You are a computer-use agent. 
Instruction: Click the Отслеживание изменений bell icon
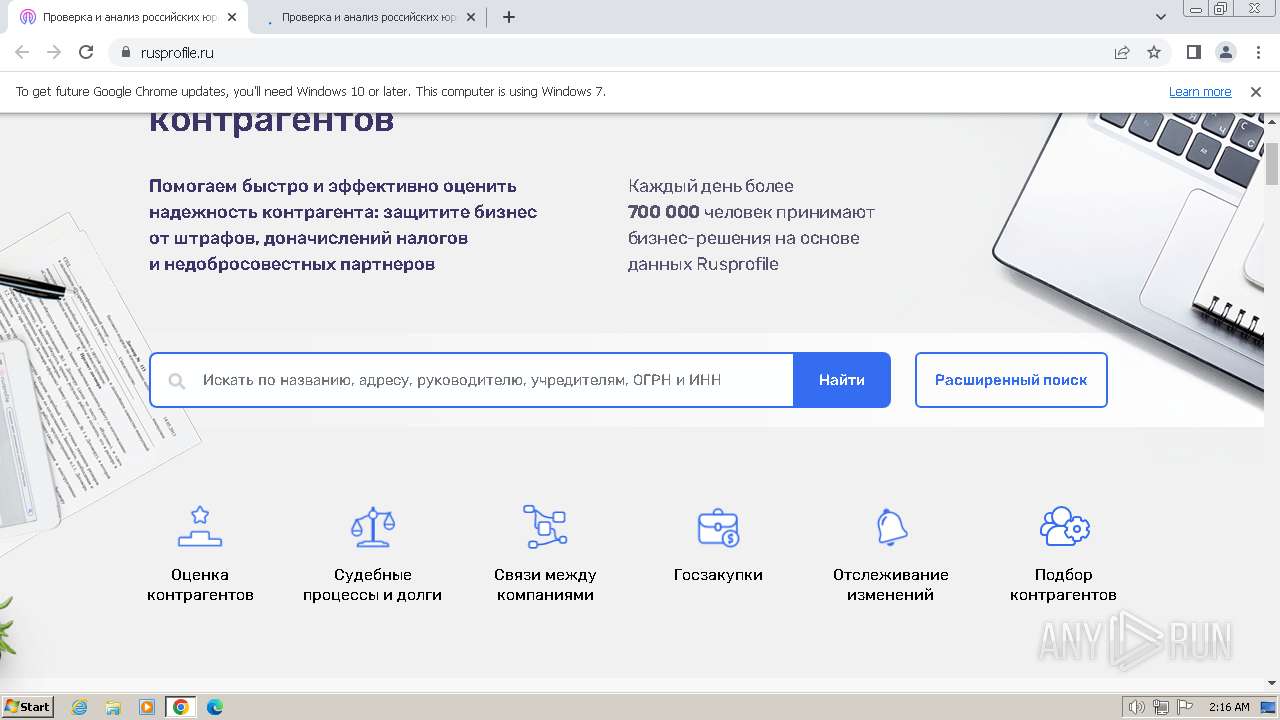click(891, 527)
